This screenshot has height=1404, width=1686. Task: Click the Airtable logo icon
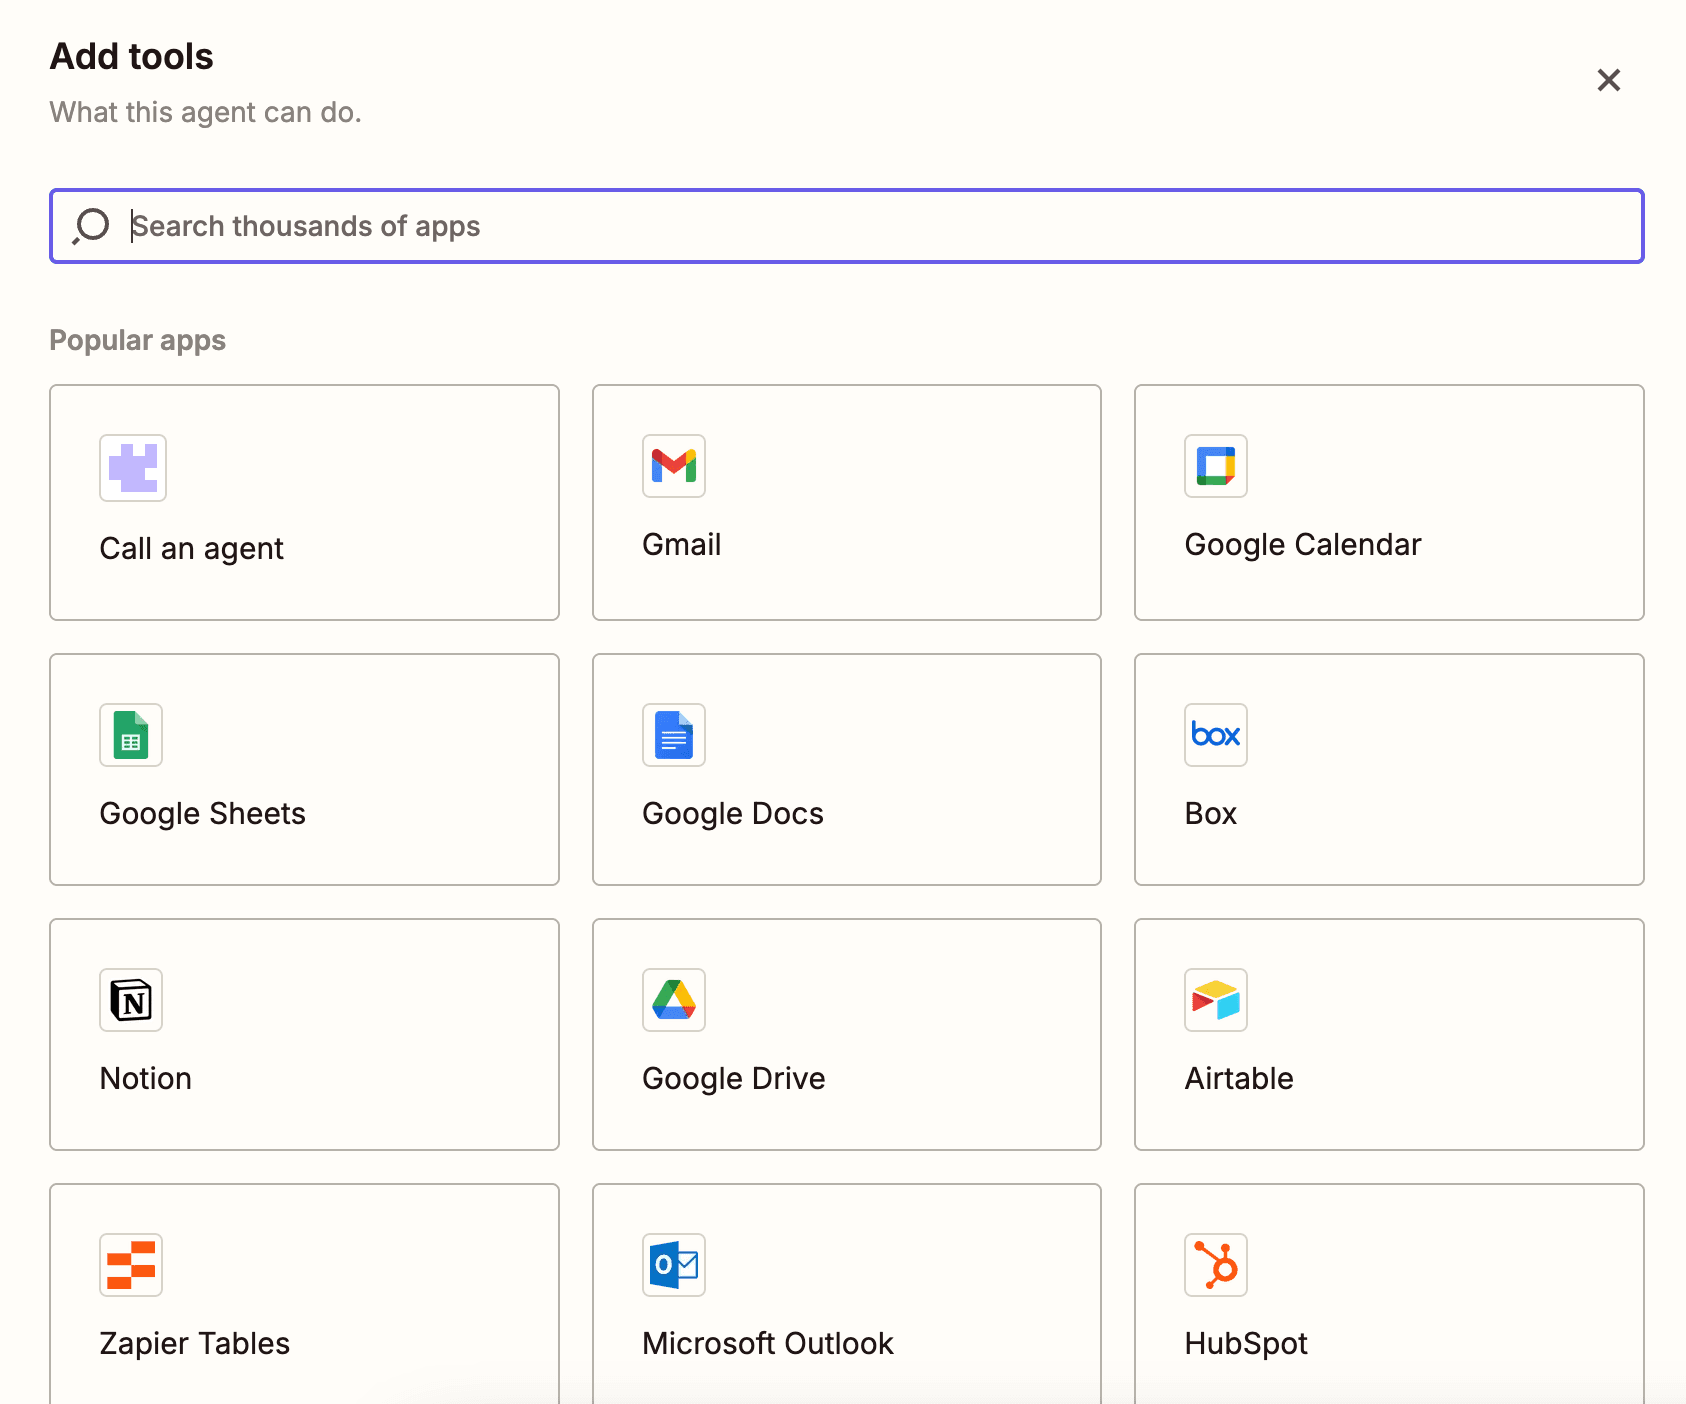pos(1216,1000)
